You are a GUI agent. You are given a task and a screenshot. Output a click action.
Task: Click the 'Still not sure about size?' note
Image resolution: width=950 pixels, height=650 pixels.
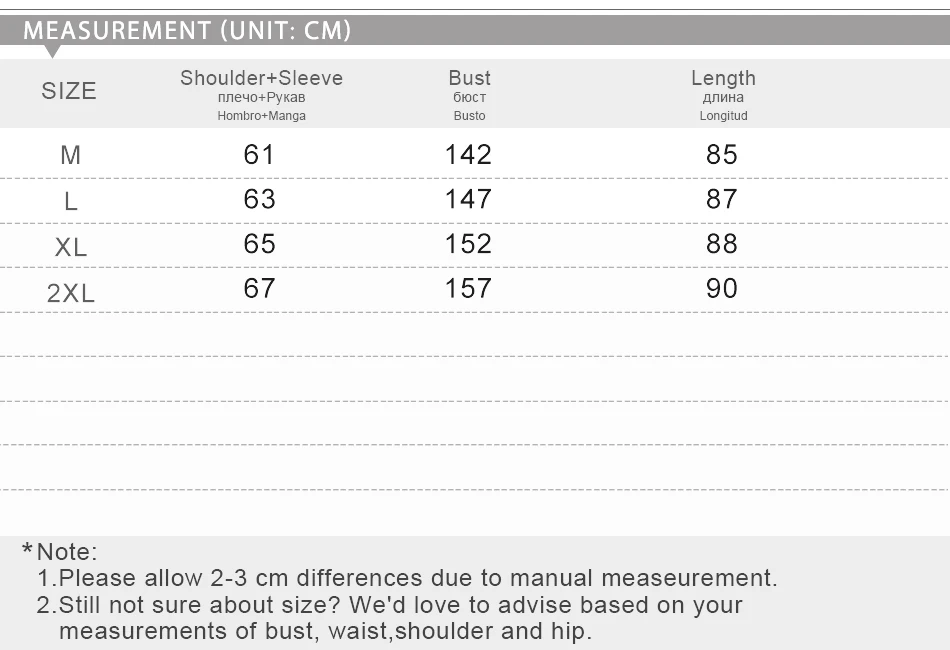[390, 618]
